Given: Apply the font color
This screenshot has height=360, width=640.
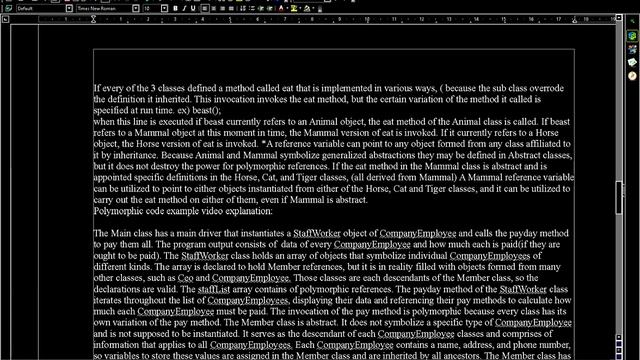Looking at the screenshot, I should click(281, 8).
